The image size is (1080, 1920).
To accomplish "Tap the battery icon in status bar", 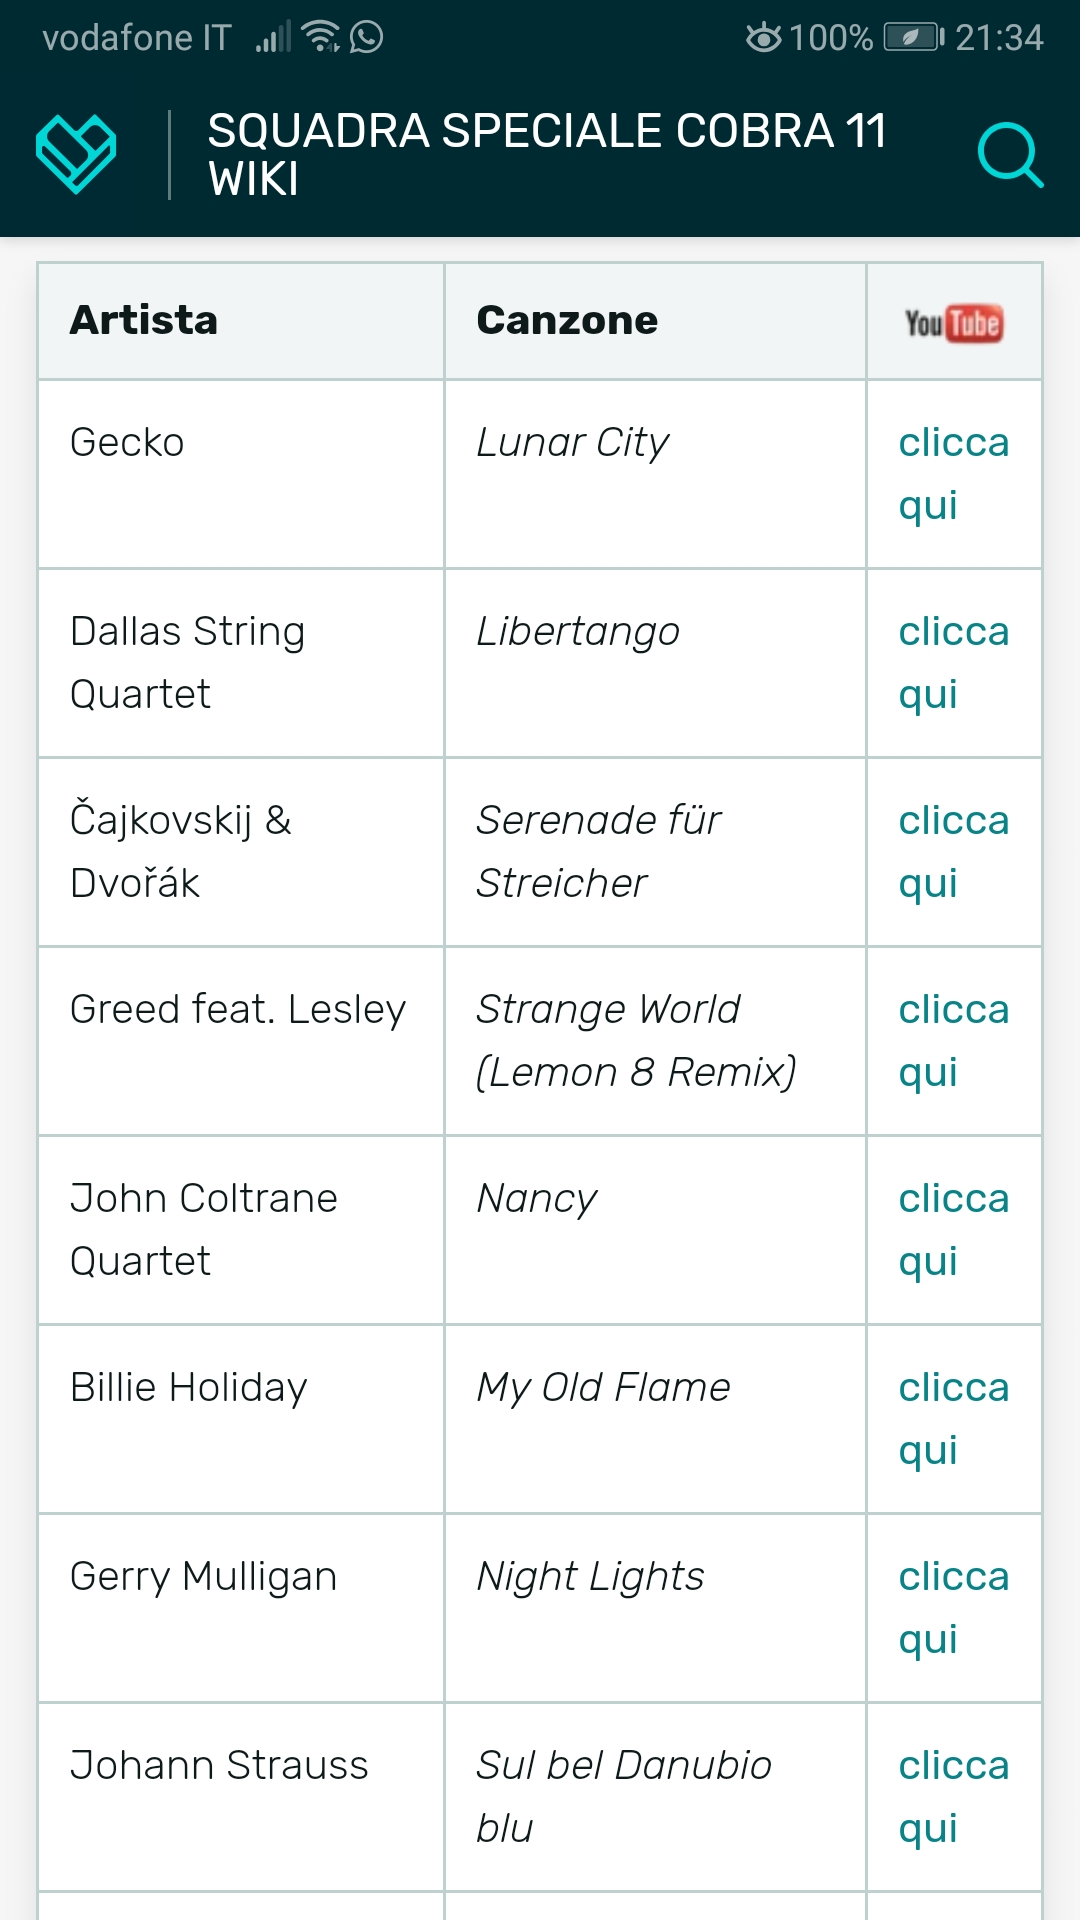I will pyautogui.click(x=913, y=38).
